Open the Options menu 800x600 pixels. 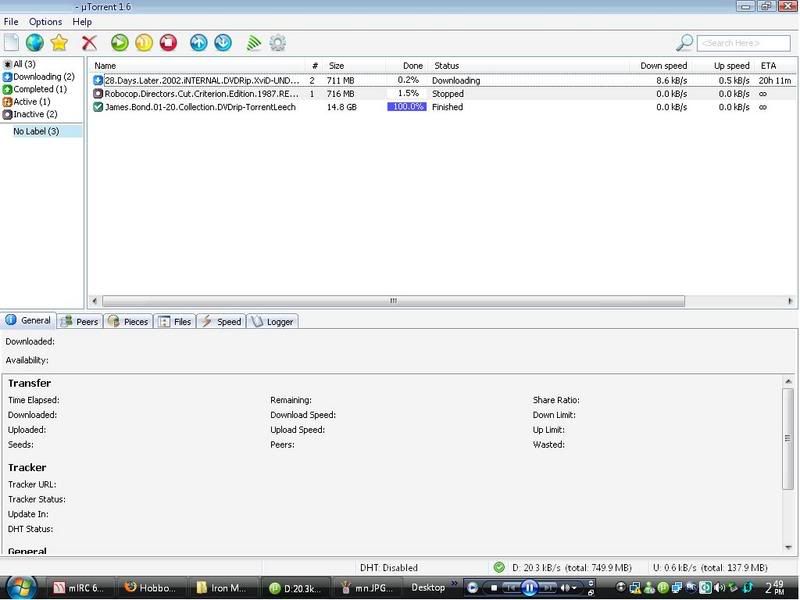45,22
